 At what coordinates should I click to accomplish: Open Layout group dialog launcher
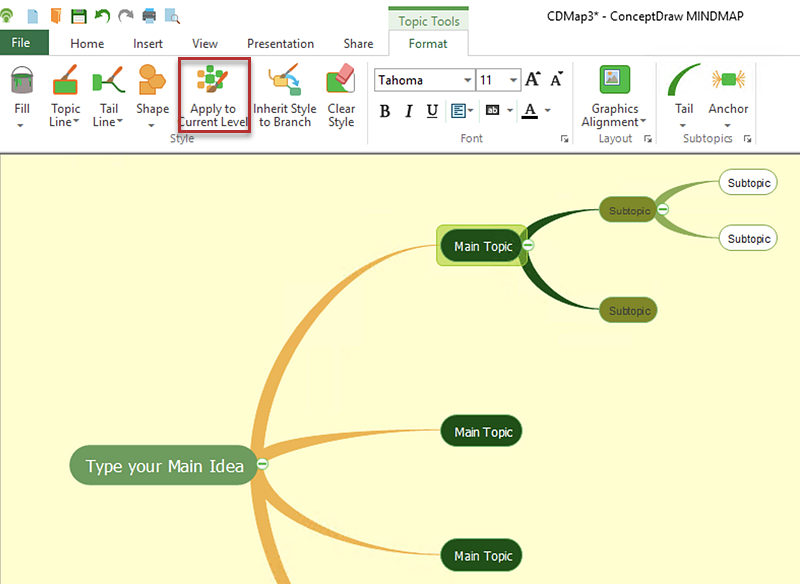click(647, 139)
